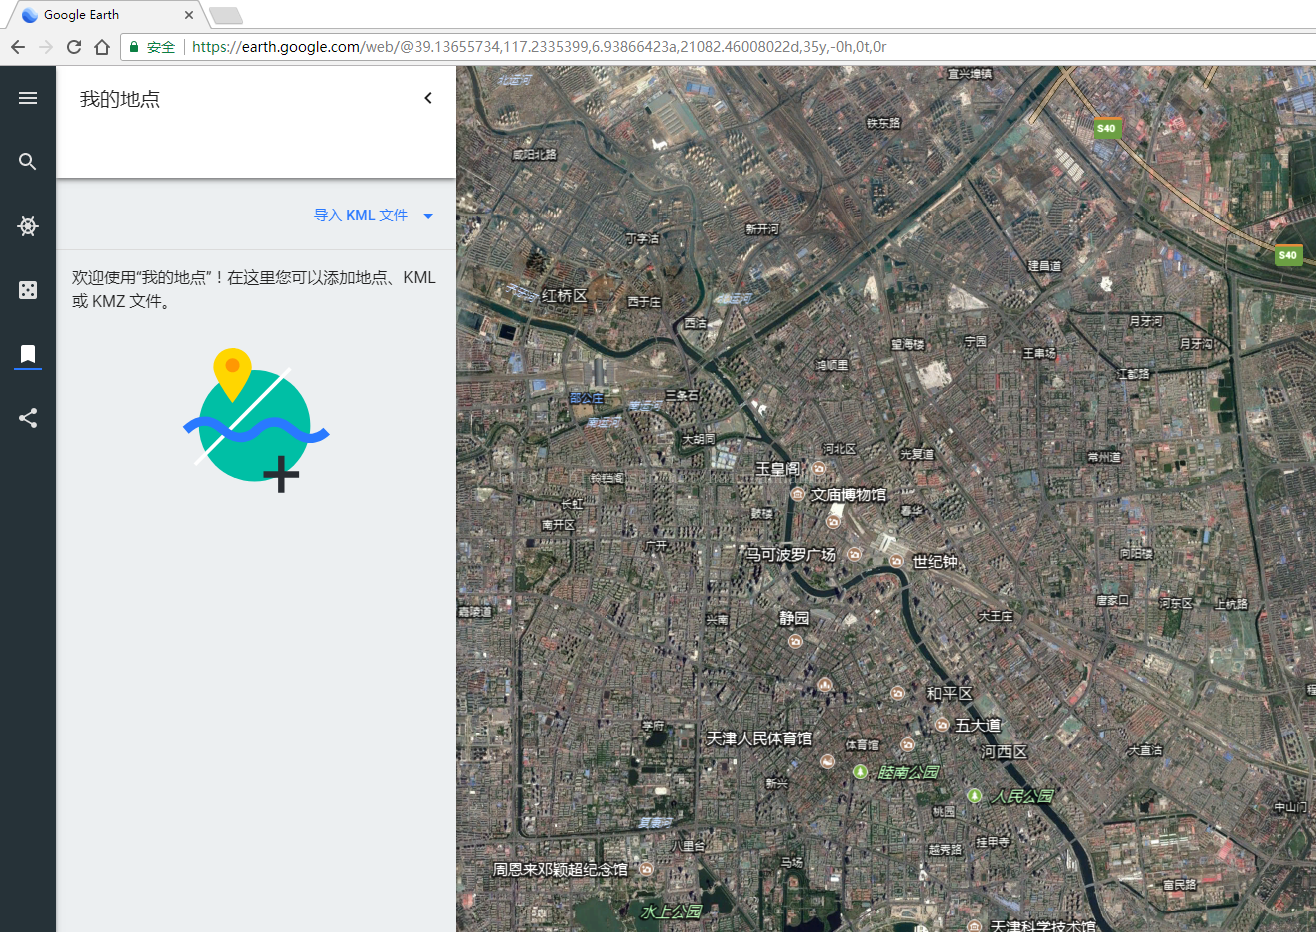1316x932 pixels.
Task: Click the Share icon in sidebar
Action: pos(28,418)
